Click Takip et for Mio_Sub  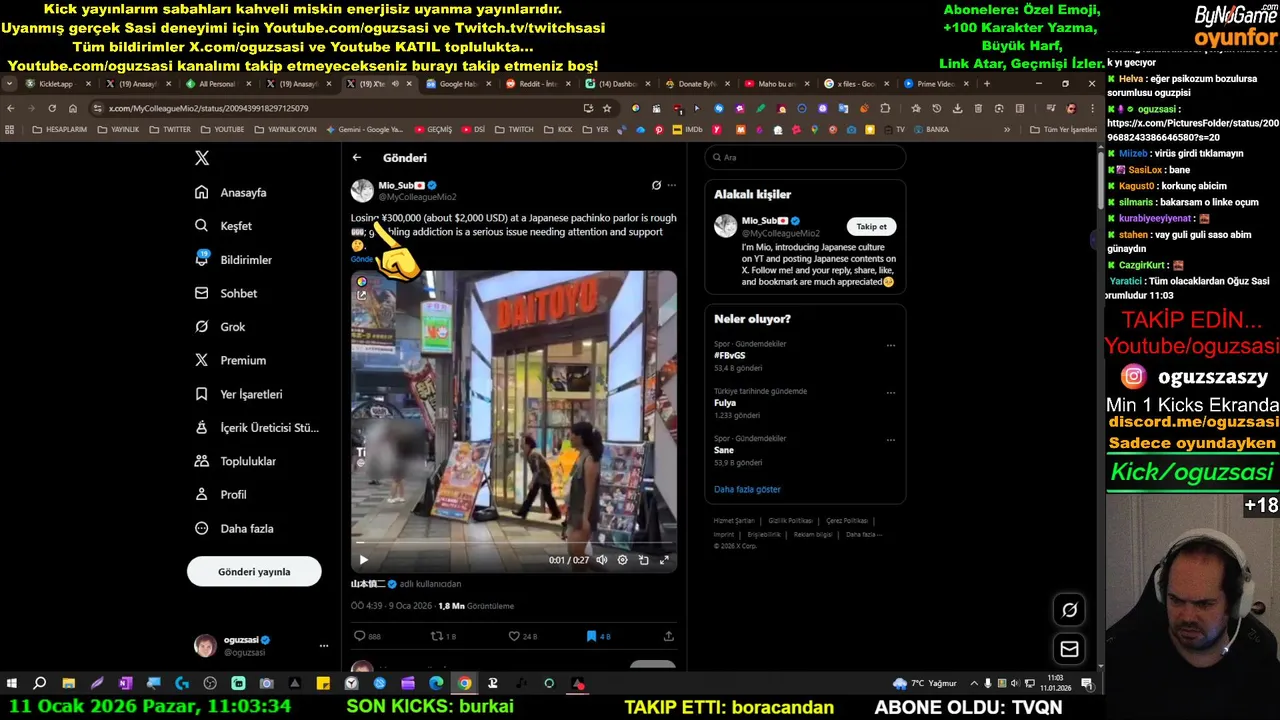(871, 227)
